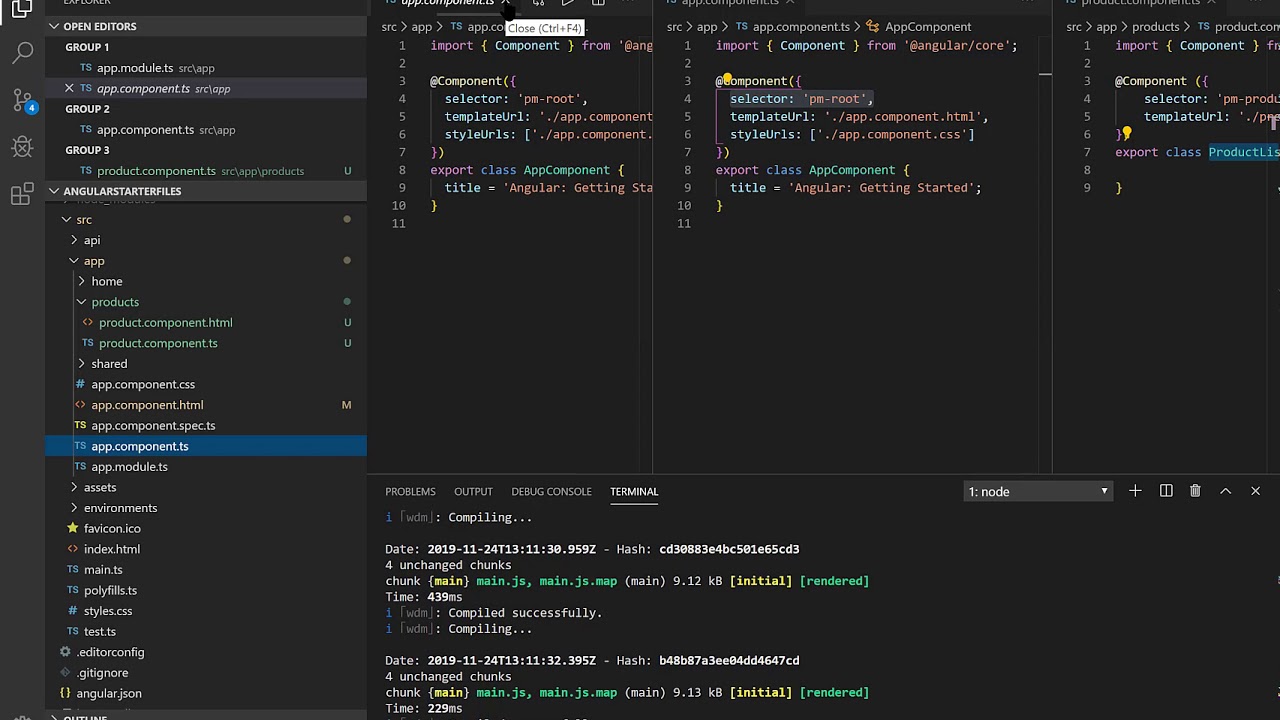This screenshot has width=1280, height=720.
Task: Select the product.component.ts editor tab
Action: (1140, 3)
